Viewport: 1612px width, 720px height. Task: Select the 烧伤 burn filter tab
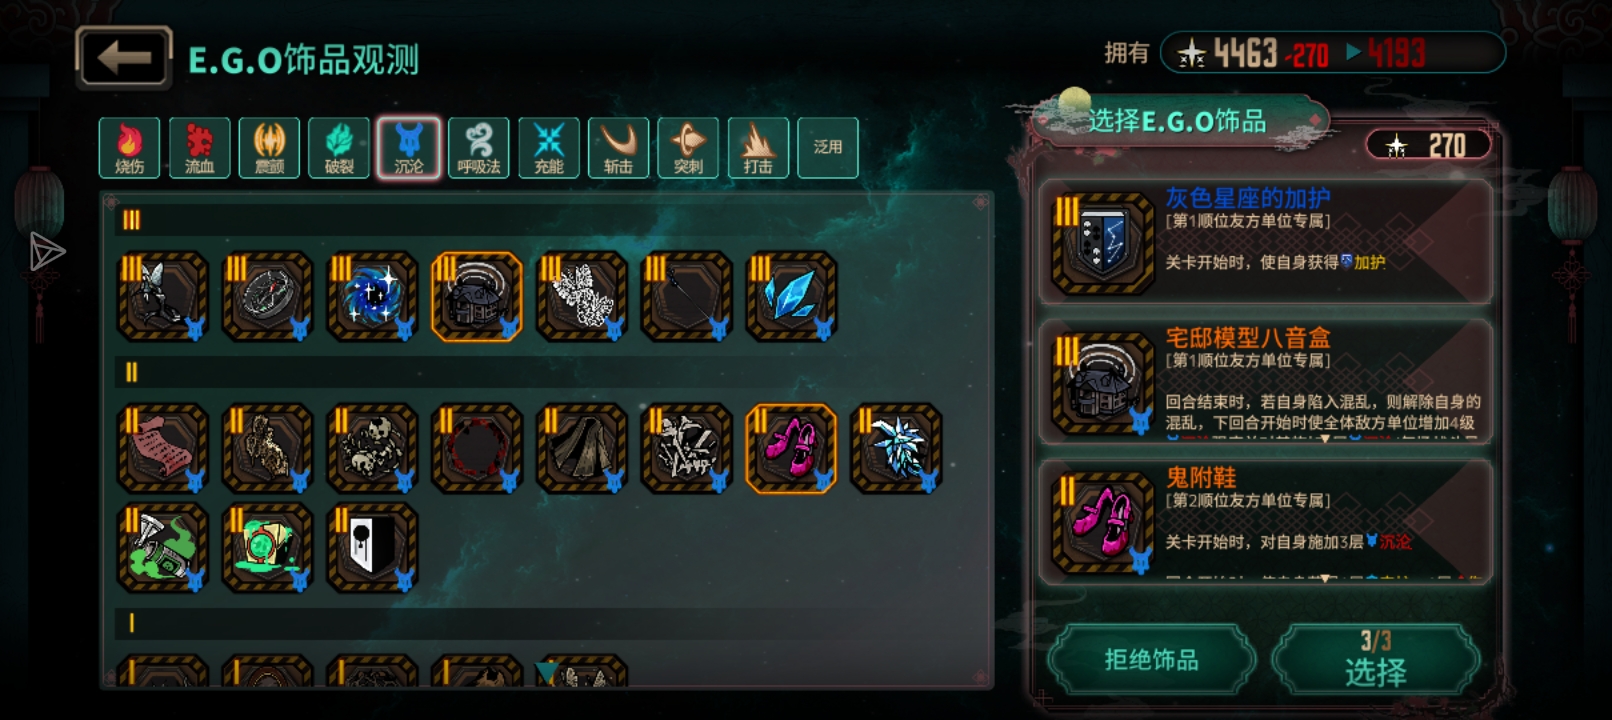tap(129, 148)
